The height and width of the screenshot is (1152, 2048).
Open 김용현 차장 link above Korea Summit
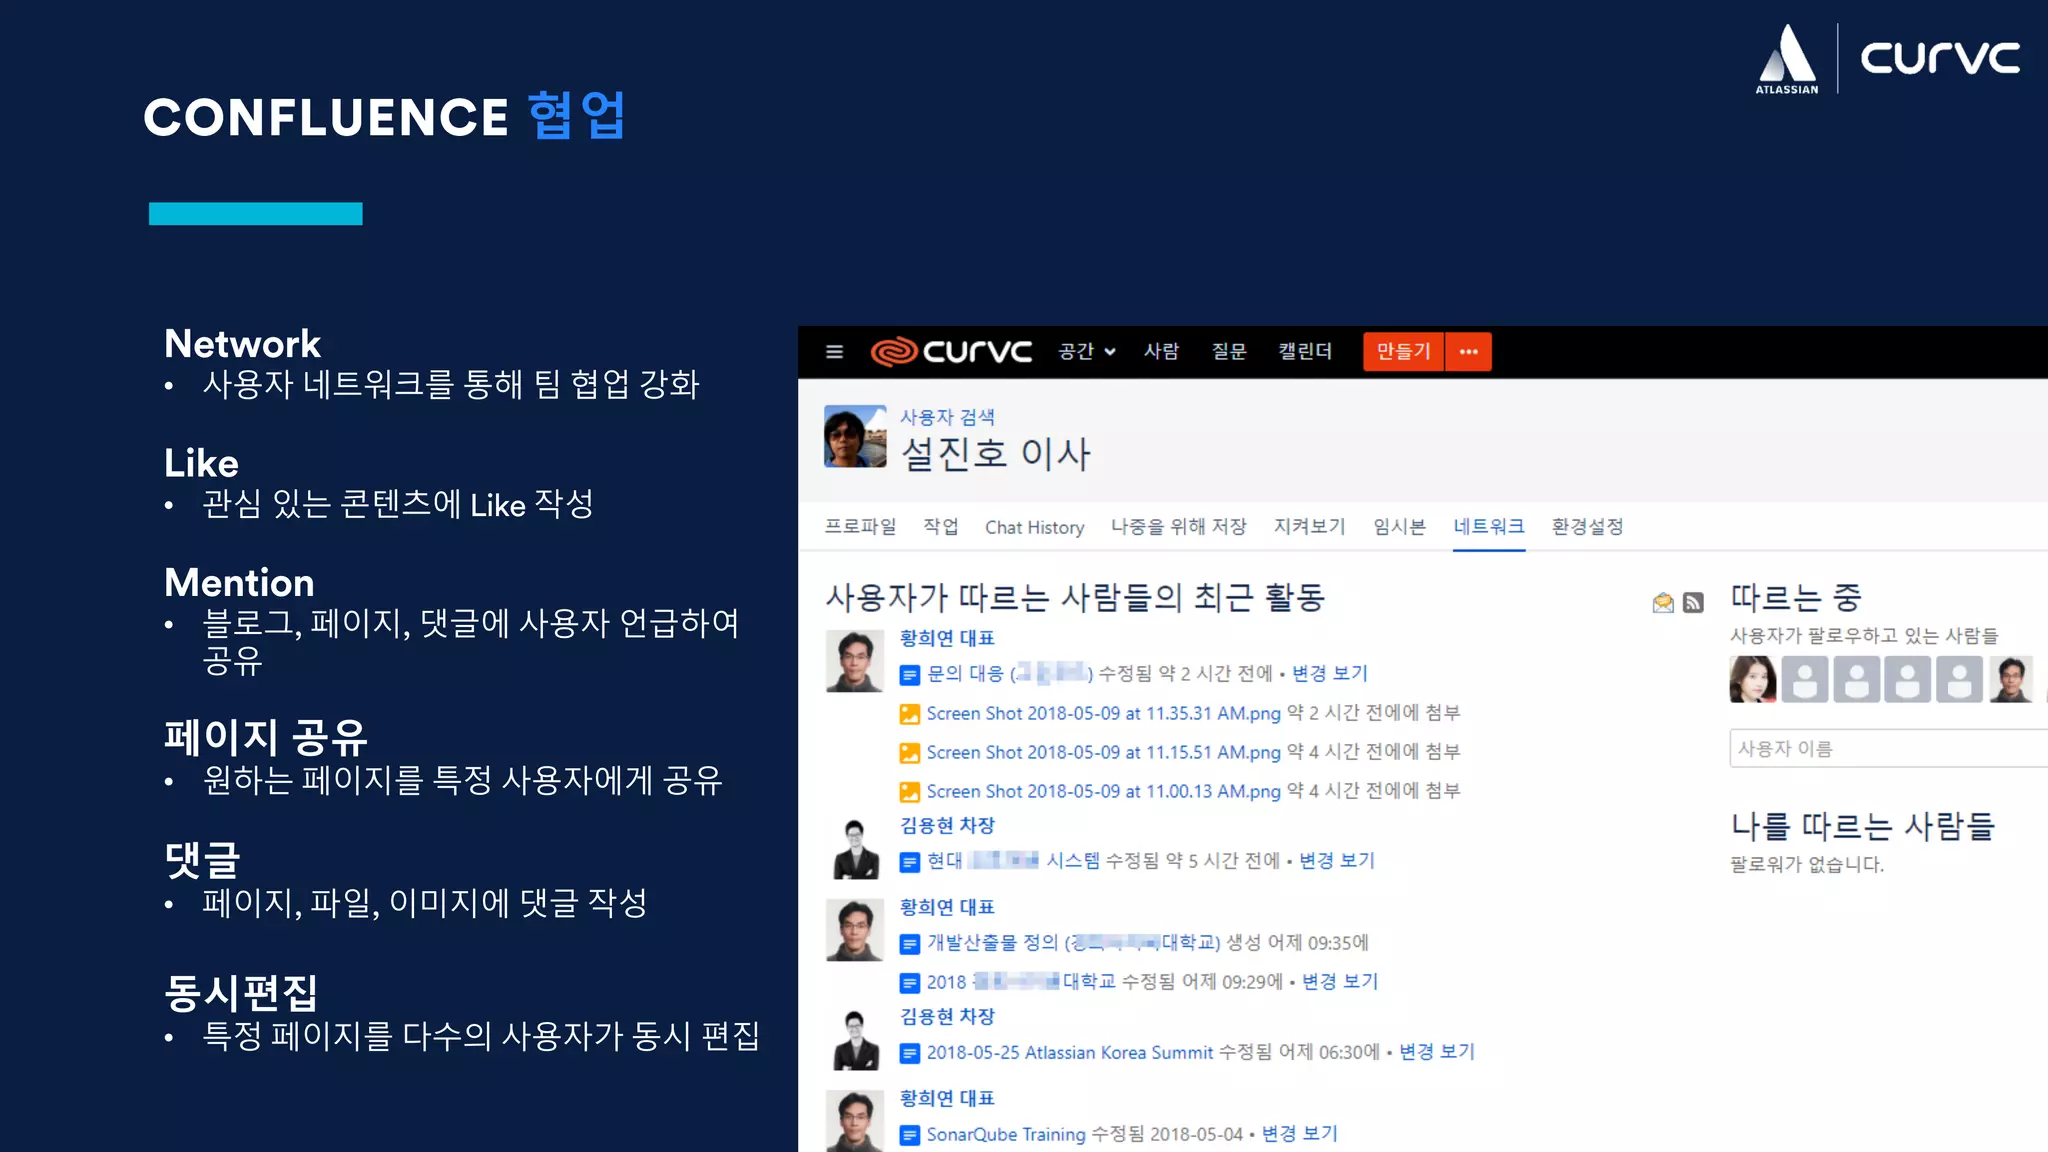pos(947,1016)
